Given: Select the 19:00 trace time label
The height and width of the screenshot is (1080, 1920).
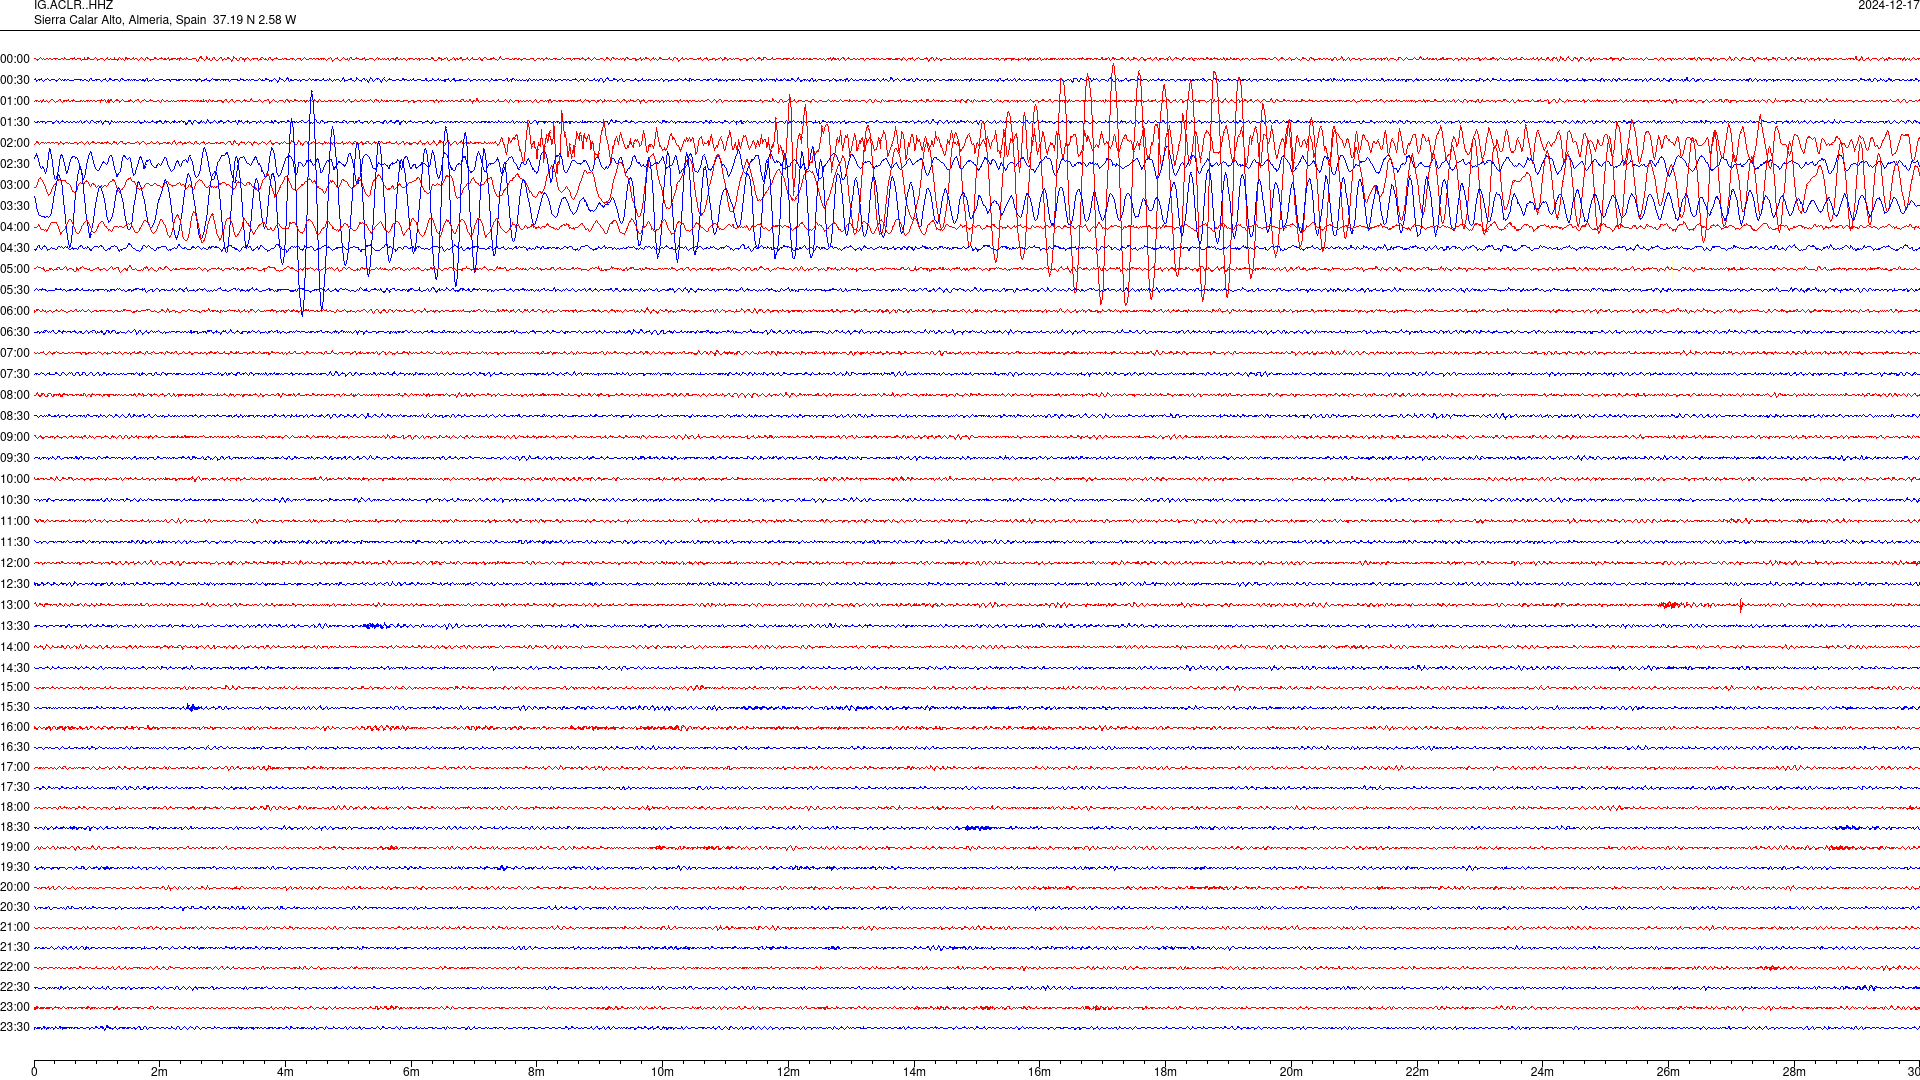Looking at the screenshot, I should 15,847.
